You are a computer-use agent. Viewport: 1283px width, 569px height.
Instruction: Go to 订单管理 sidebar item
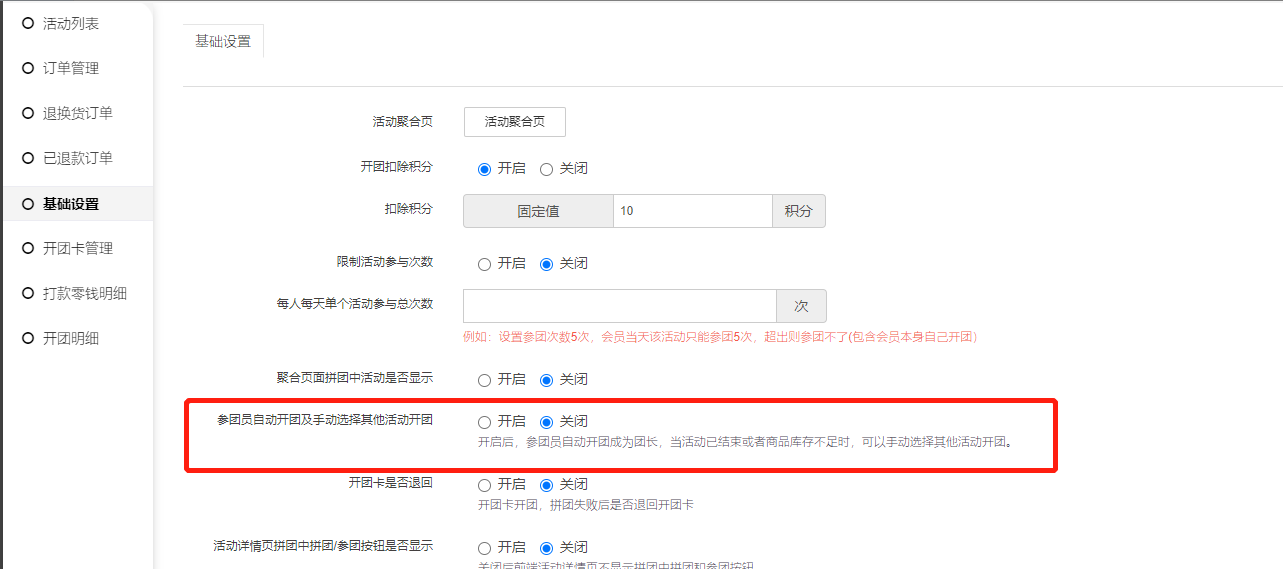pos(70,68)
